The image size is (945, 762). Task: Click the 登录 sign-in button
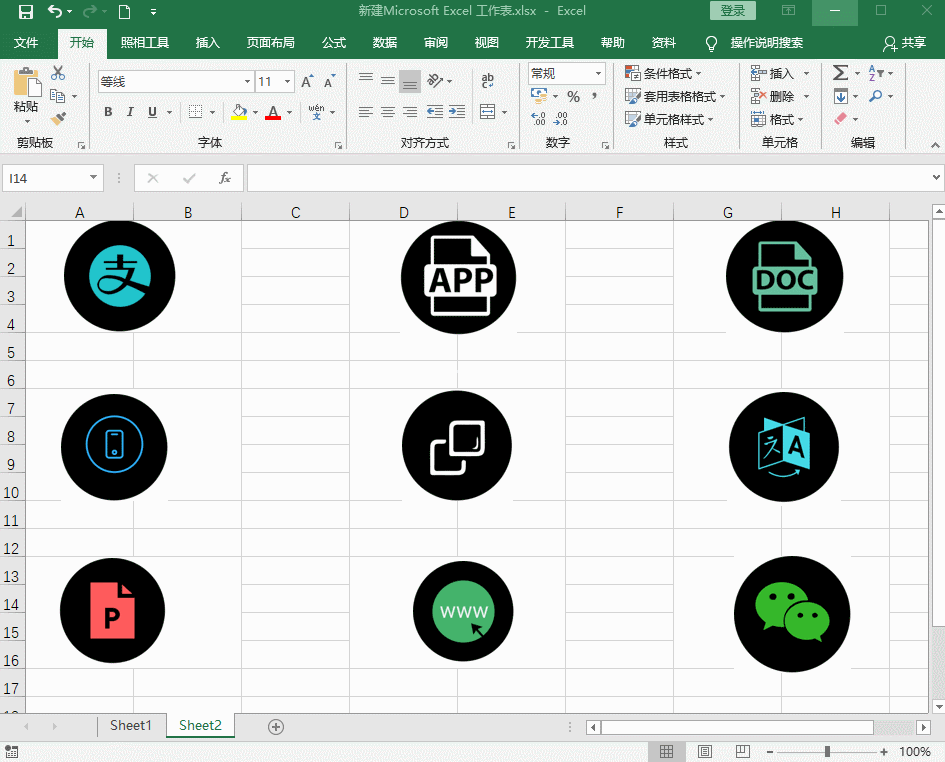pyautogui.click(x=732, y=11)
